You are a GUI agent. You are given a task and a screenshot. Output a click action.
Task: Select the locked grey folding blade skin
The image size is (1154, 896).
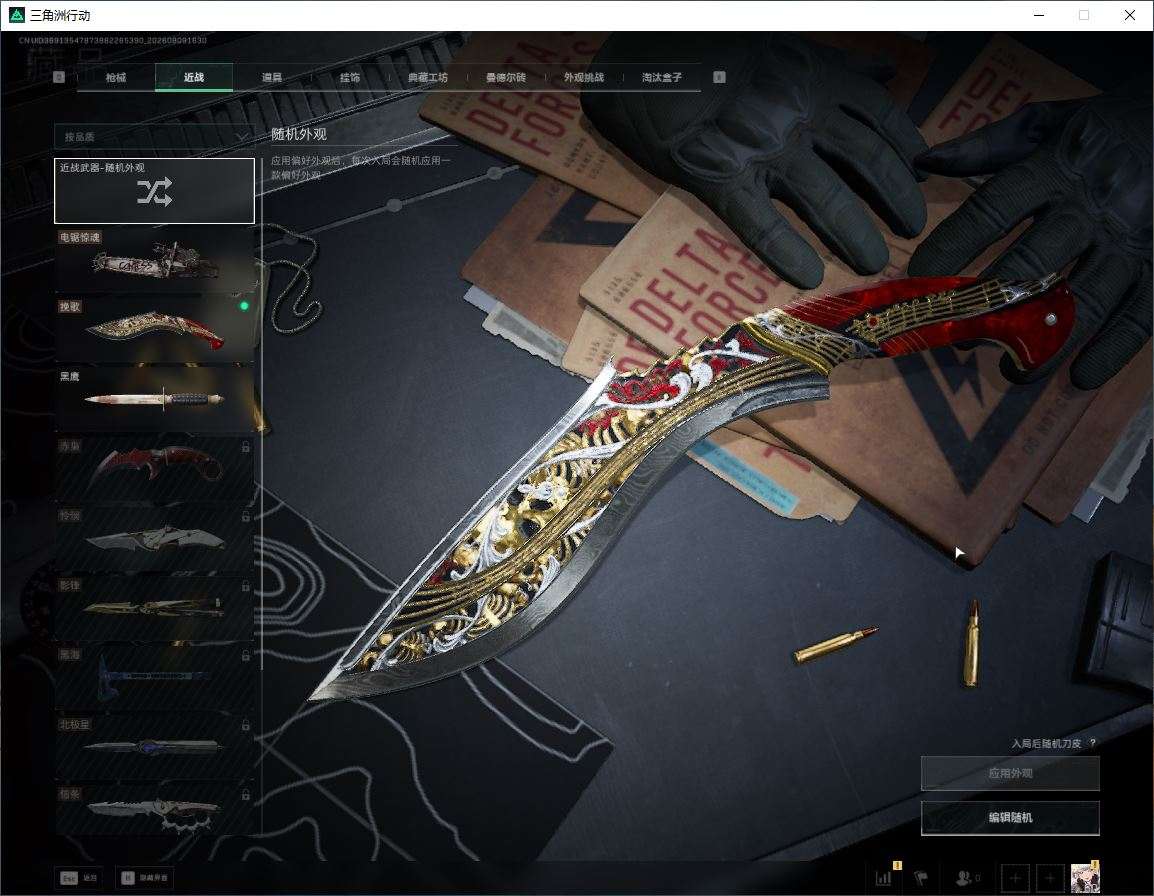click(x=155, y=539)
